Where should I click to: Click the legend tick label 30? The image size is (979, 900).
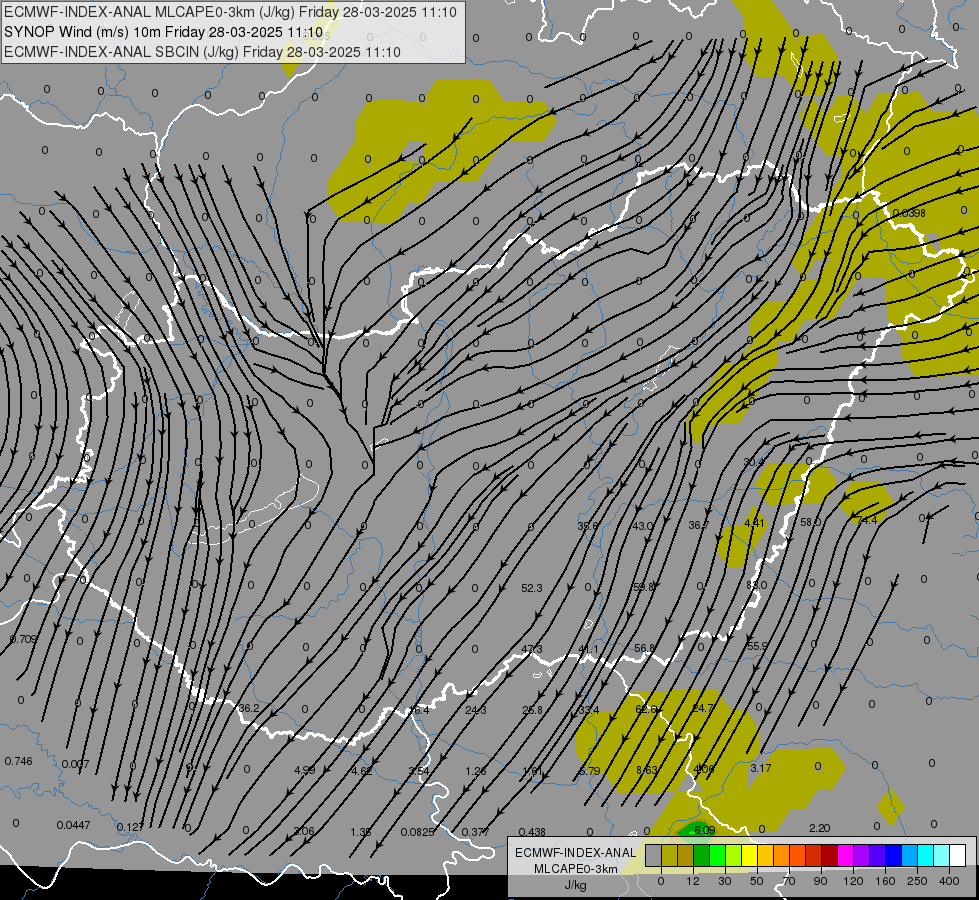click(725, 881)
